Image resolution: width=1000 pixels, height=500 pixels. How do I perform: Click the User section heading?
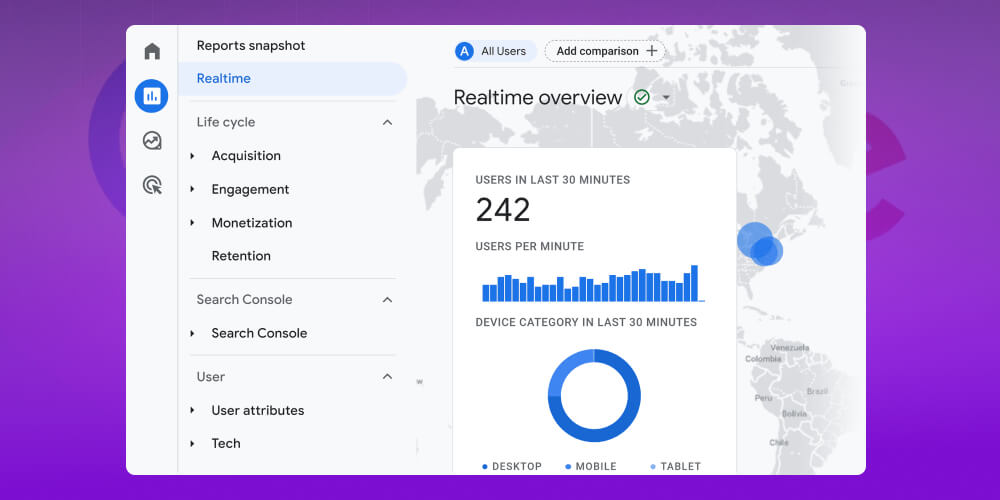(210, 377)
